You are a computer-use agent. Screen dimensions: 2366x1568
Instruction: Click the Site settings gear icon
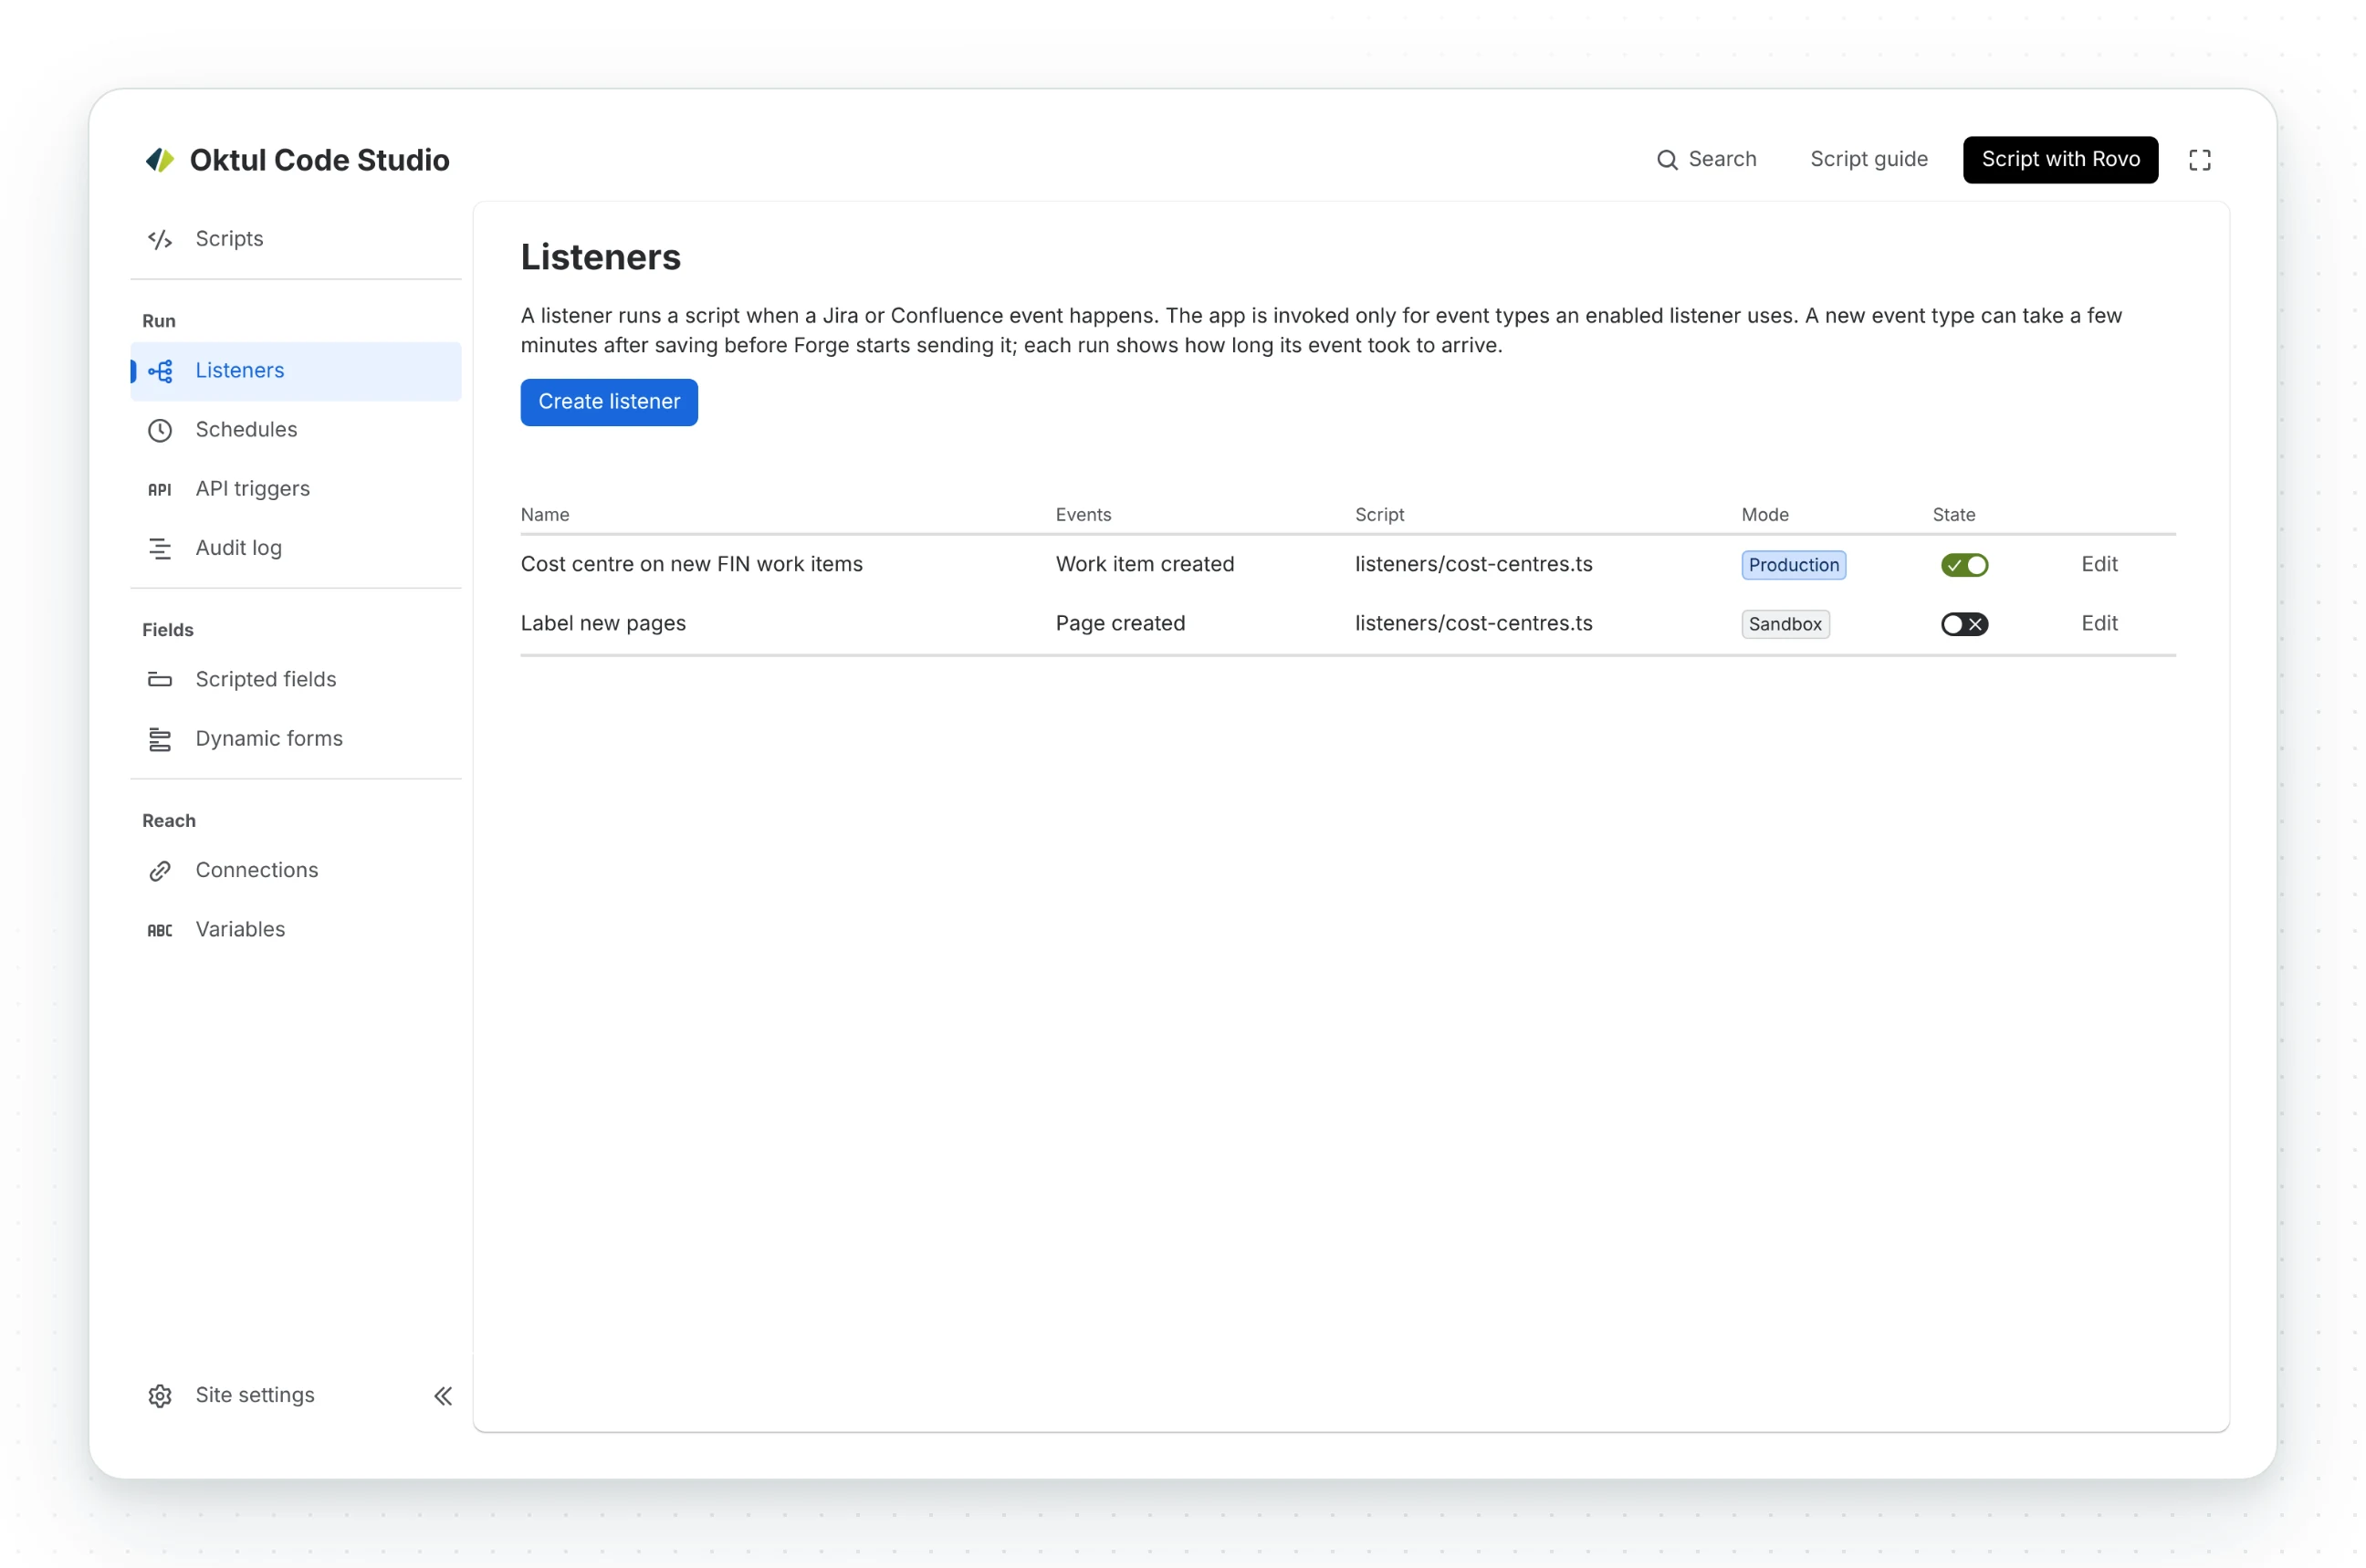click(x=160, y=1396)
